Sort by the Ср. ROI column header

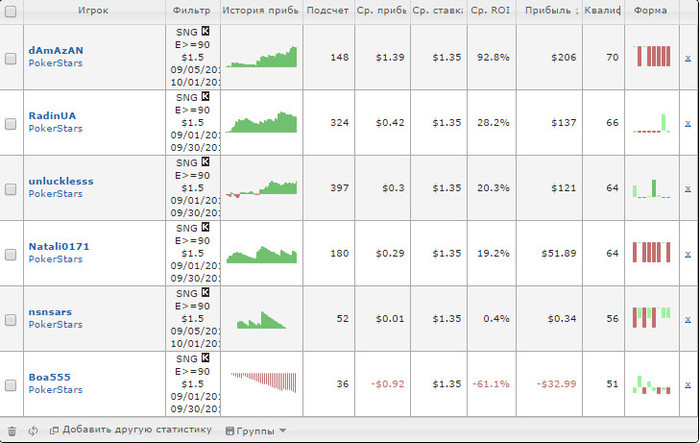(490, 10)
